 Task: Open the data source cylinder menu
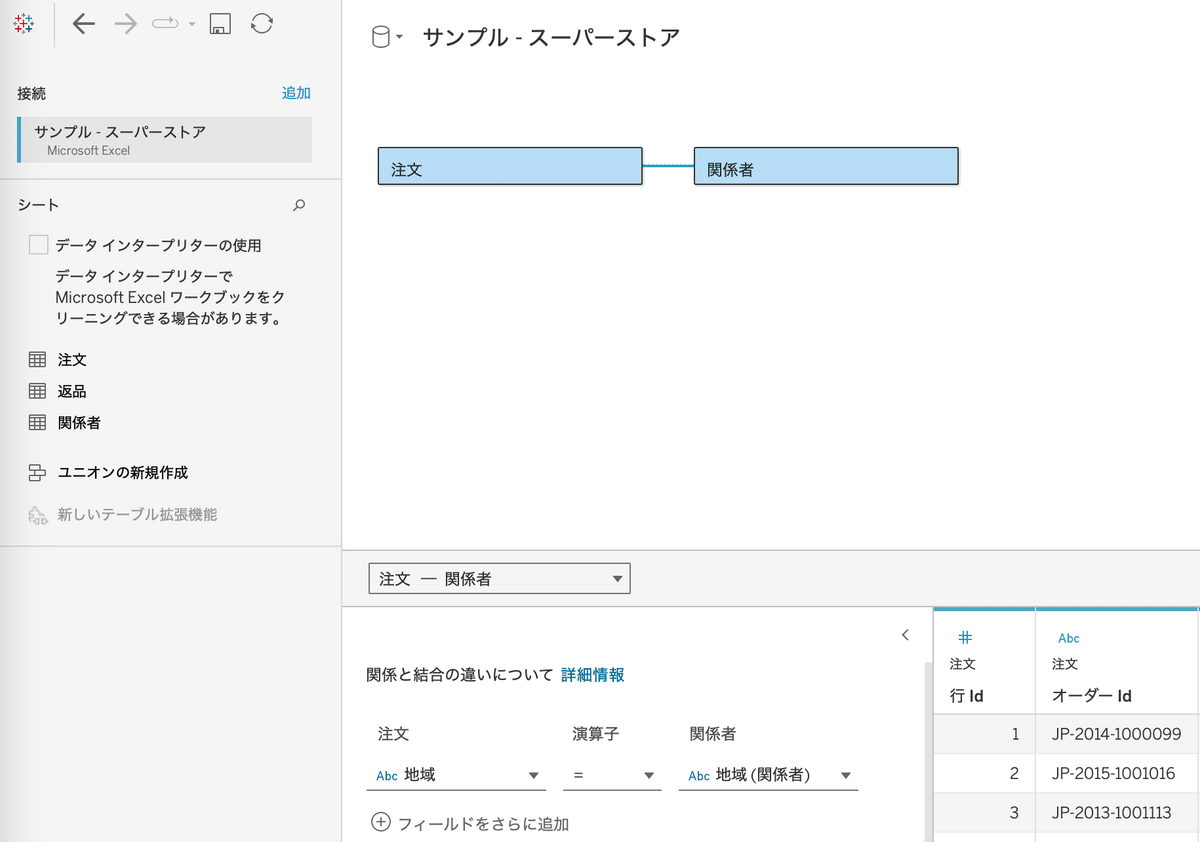pyautogui.click(x=386, y=38)
